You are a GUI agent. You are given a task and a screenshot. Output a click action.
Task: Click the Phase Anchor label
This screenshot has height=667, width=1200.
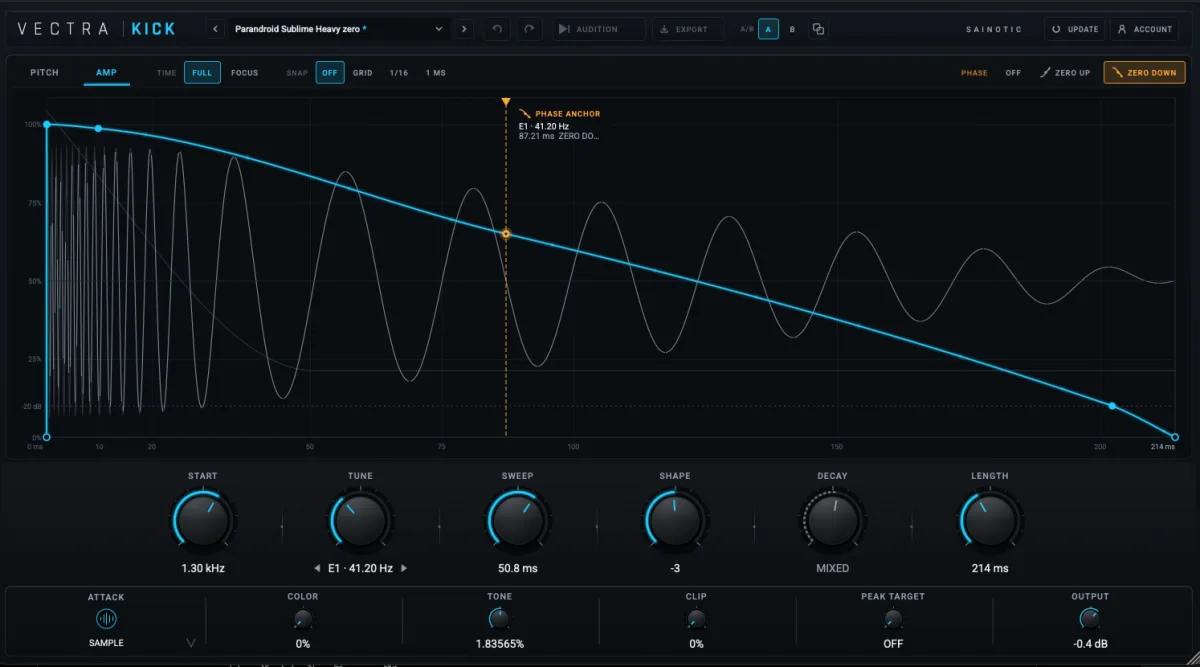(x=568, y=114)
